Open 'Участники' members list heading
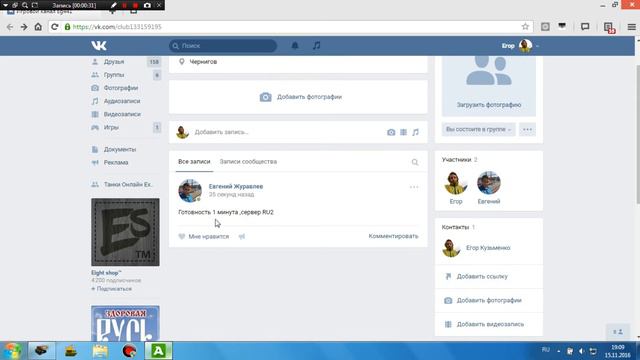The image size is (640, 360). (456, 160)
